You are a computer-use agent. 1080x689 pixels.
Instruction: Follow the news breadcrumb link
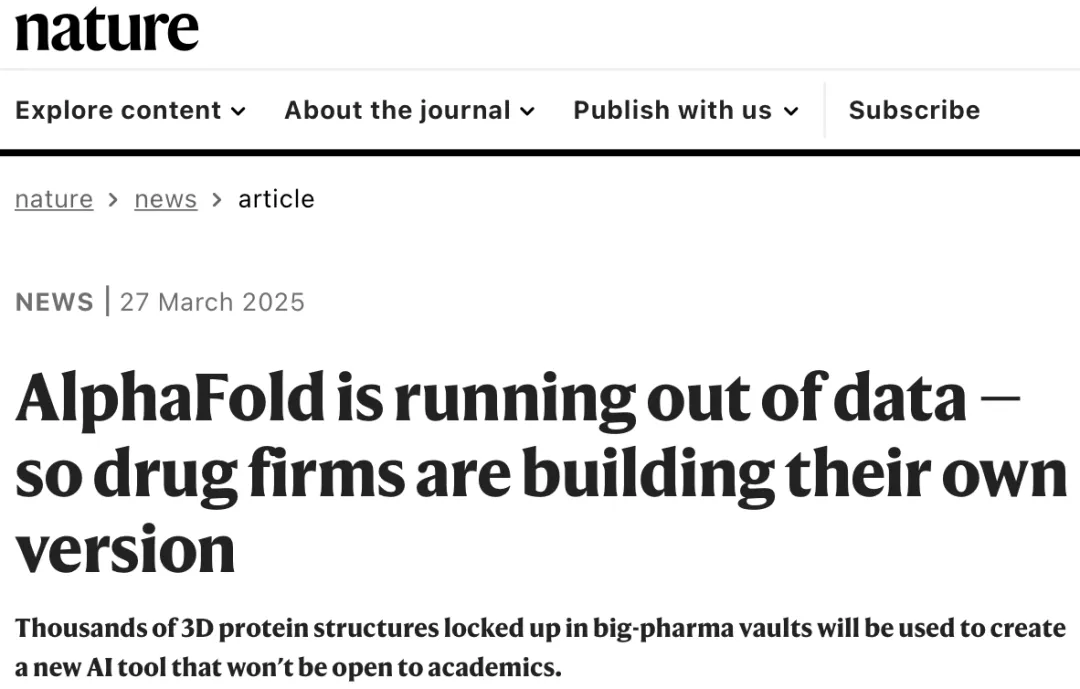(x=165, y=199)
